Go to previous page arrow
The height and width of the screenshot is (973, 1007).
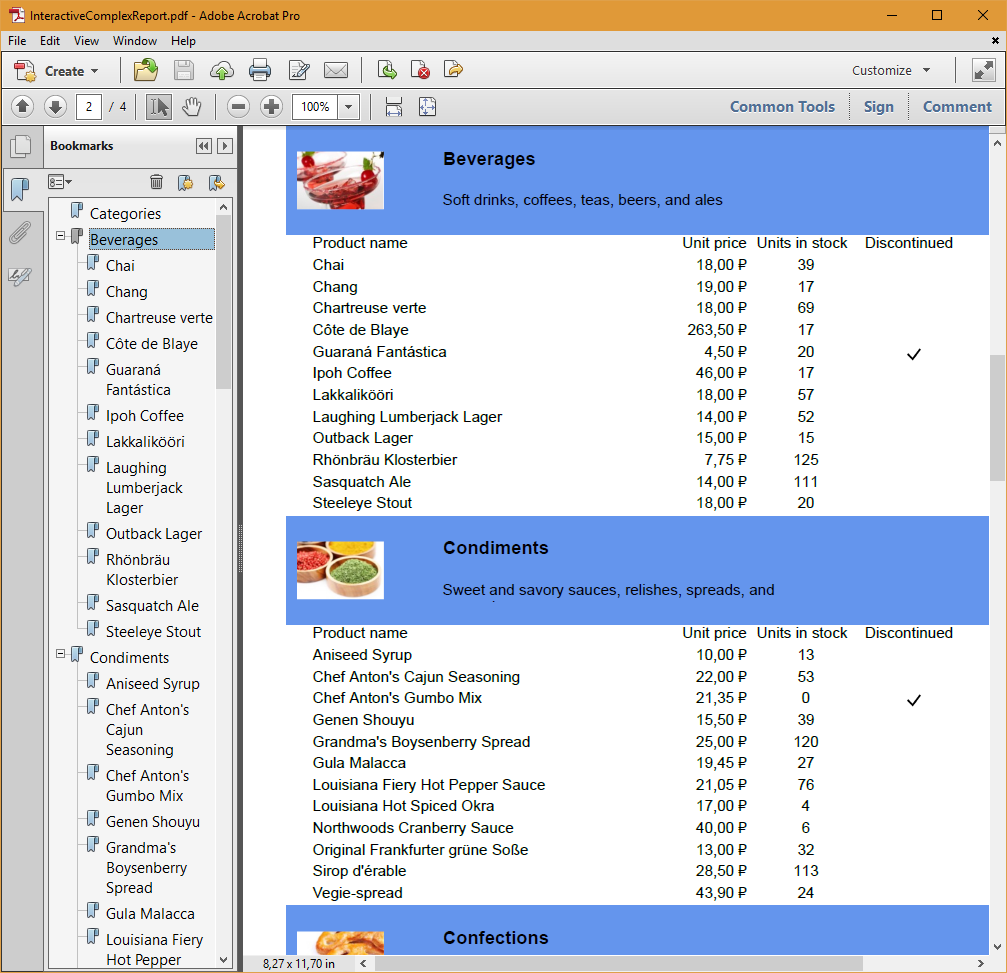point(22,107)
